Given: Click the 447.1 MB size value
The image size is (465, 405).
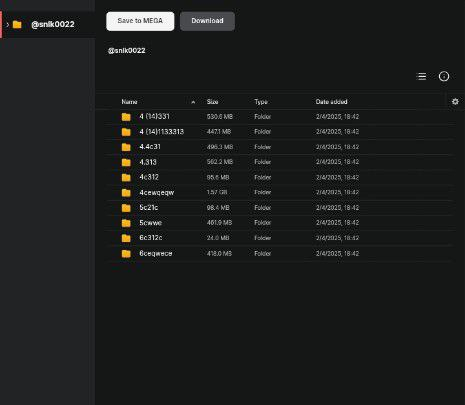Looking at the screenshot, I should pyautogui.click(x=219, y=132).
